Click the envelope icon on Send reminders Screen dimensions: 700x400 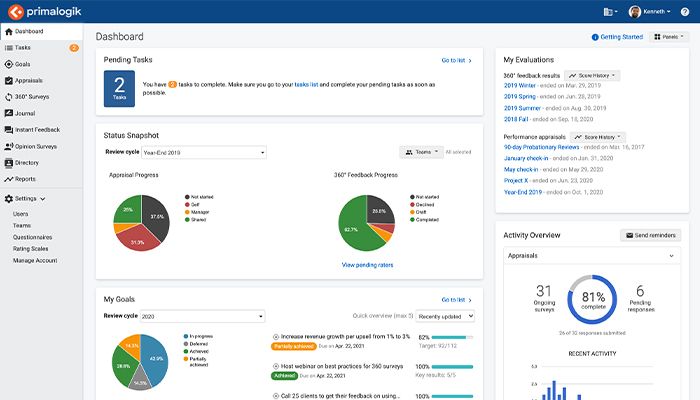point(629,235)
